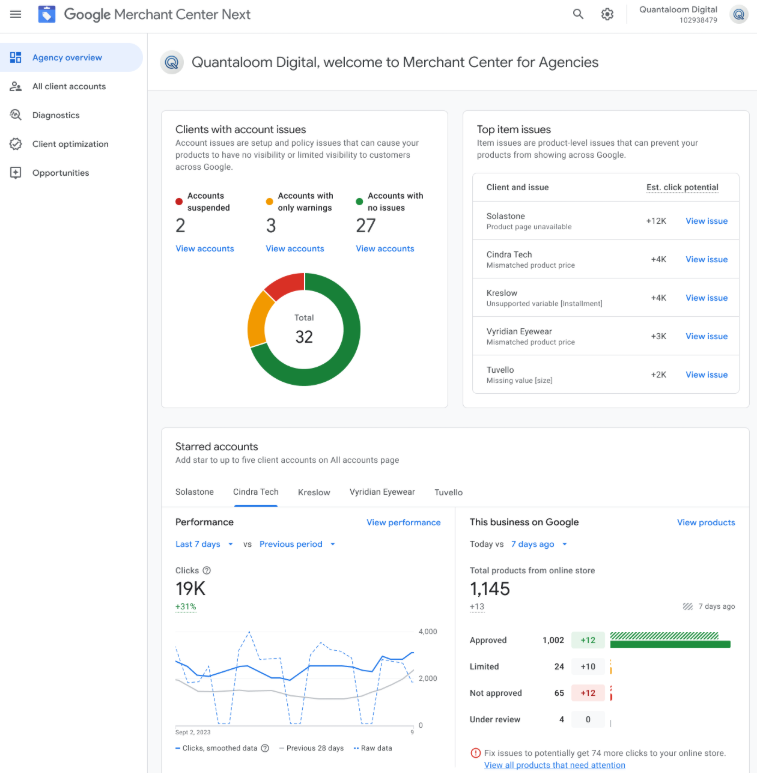Expand the Last 7 days dropdown
Image resolution: width=757 pixels, height=773 pixels.
204,544
